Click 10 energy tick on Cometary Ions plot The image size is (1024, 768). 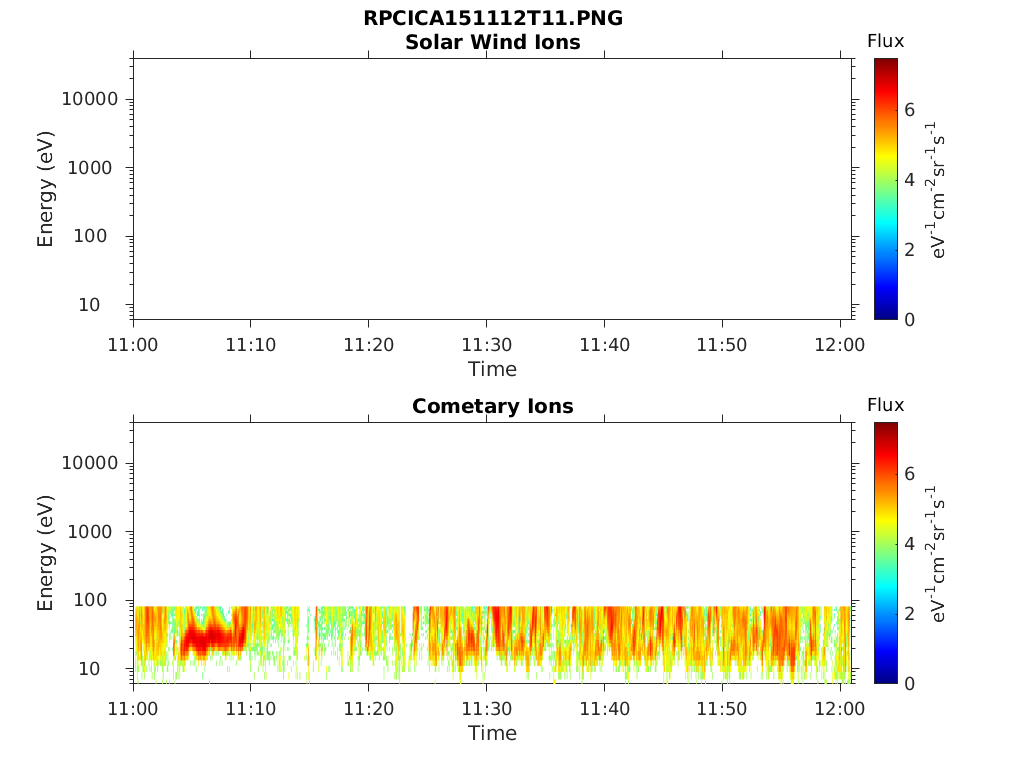click(x=89, y=669)
